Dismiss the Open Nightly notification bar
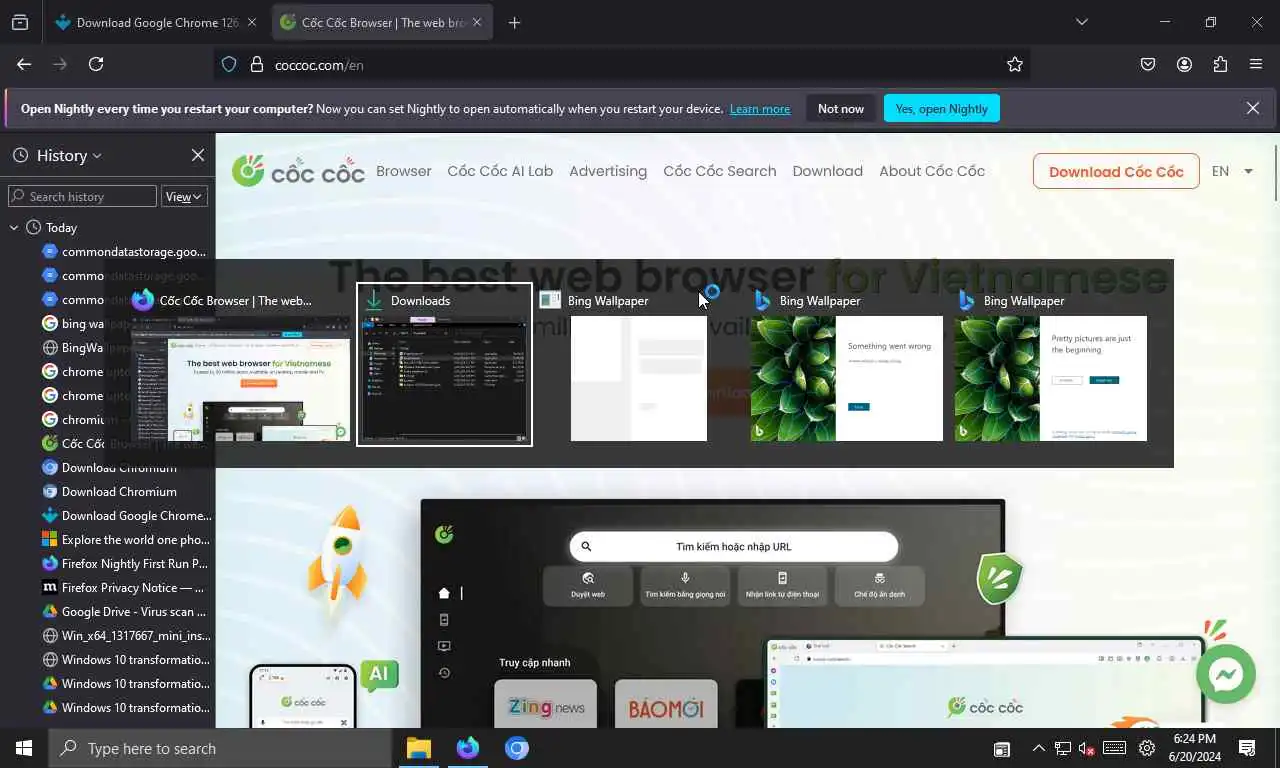Screen dimensions: 1280x768 click(1253, 108)
